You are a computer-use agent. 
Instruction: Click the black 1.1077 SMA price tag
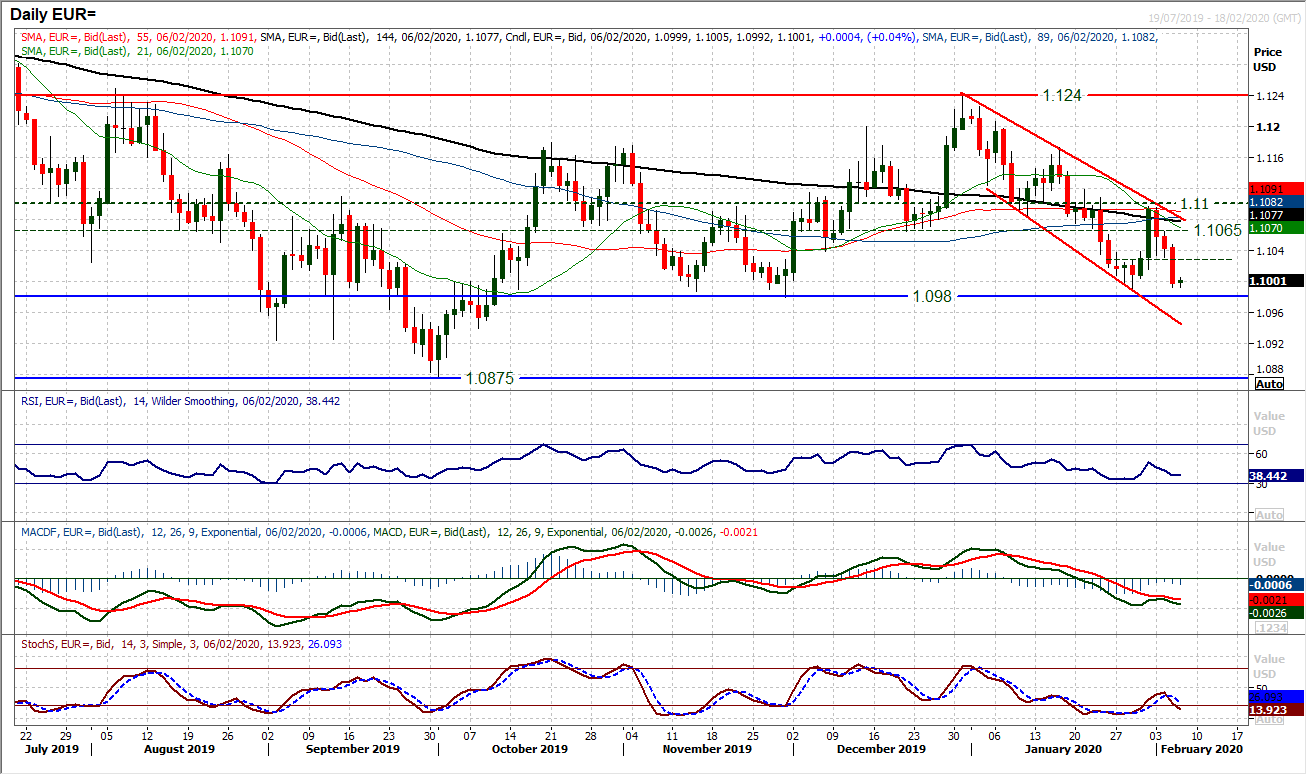coord(1275,215)
